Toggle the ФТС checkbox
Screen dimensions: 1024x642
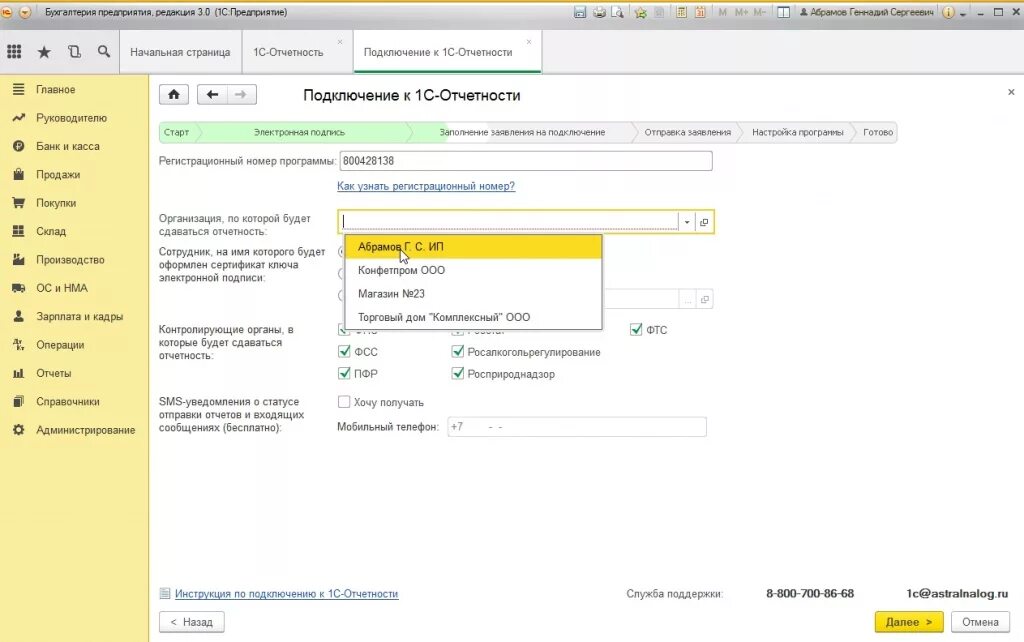636,330
